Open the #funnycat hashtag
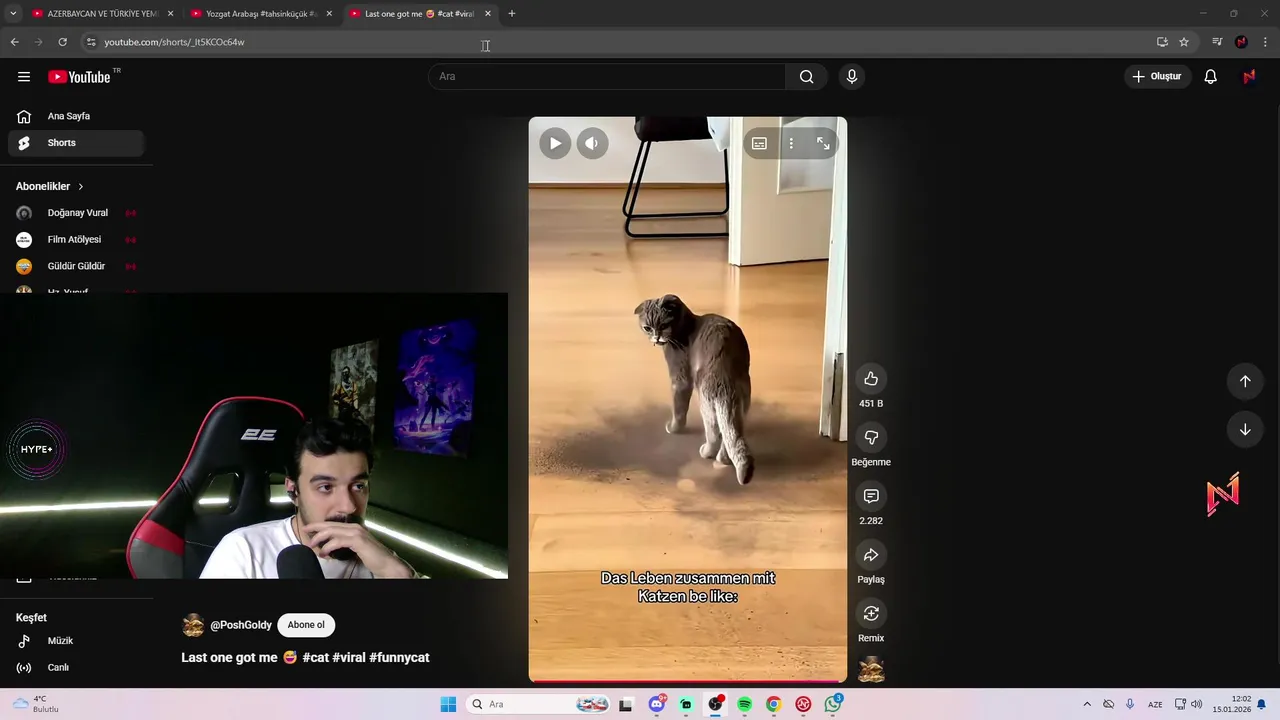The image size is (1280, 720). (x=399, y=658)
